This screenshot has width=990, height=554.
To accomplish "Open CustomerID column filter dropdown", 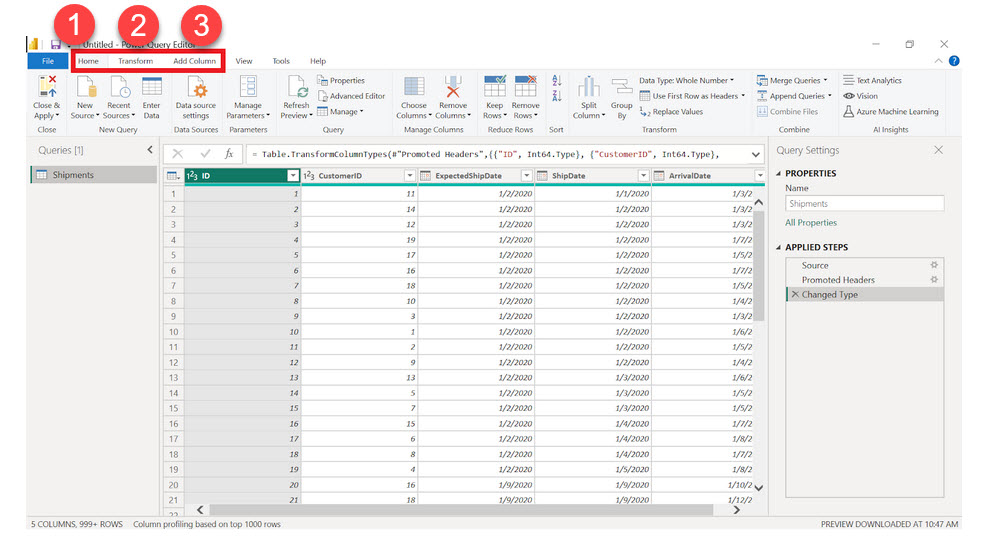I will pyautogui.click(x=409, y=176).
